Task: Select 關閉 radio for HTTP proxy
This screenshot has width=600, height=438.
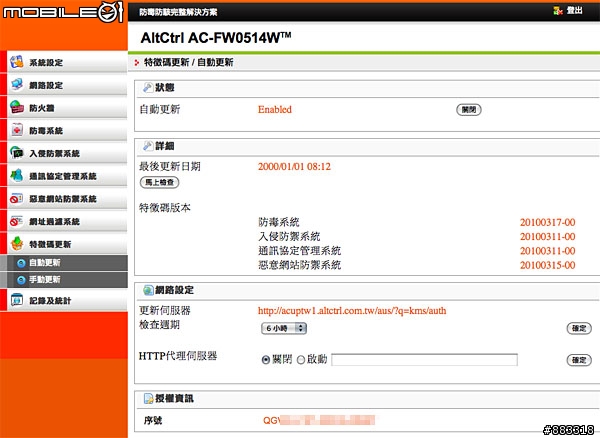Action: click(266, 360)
